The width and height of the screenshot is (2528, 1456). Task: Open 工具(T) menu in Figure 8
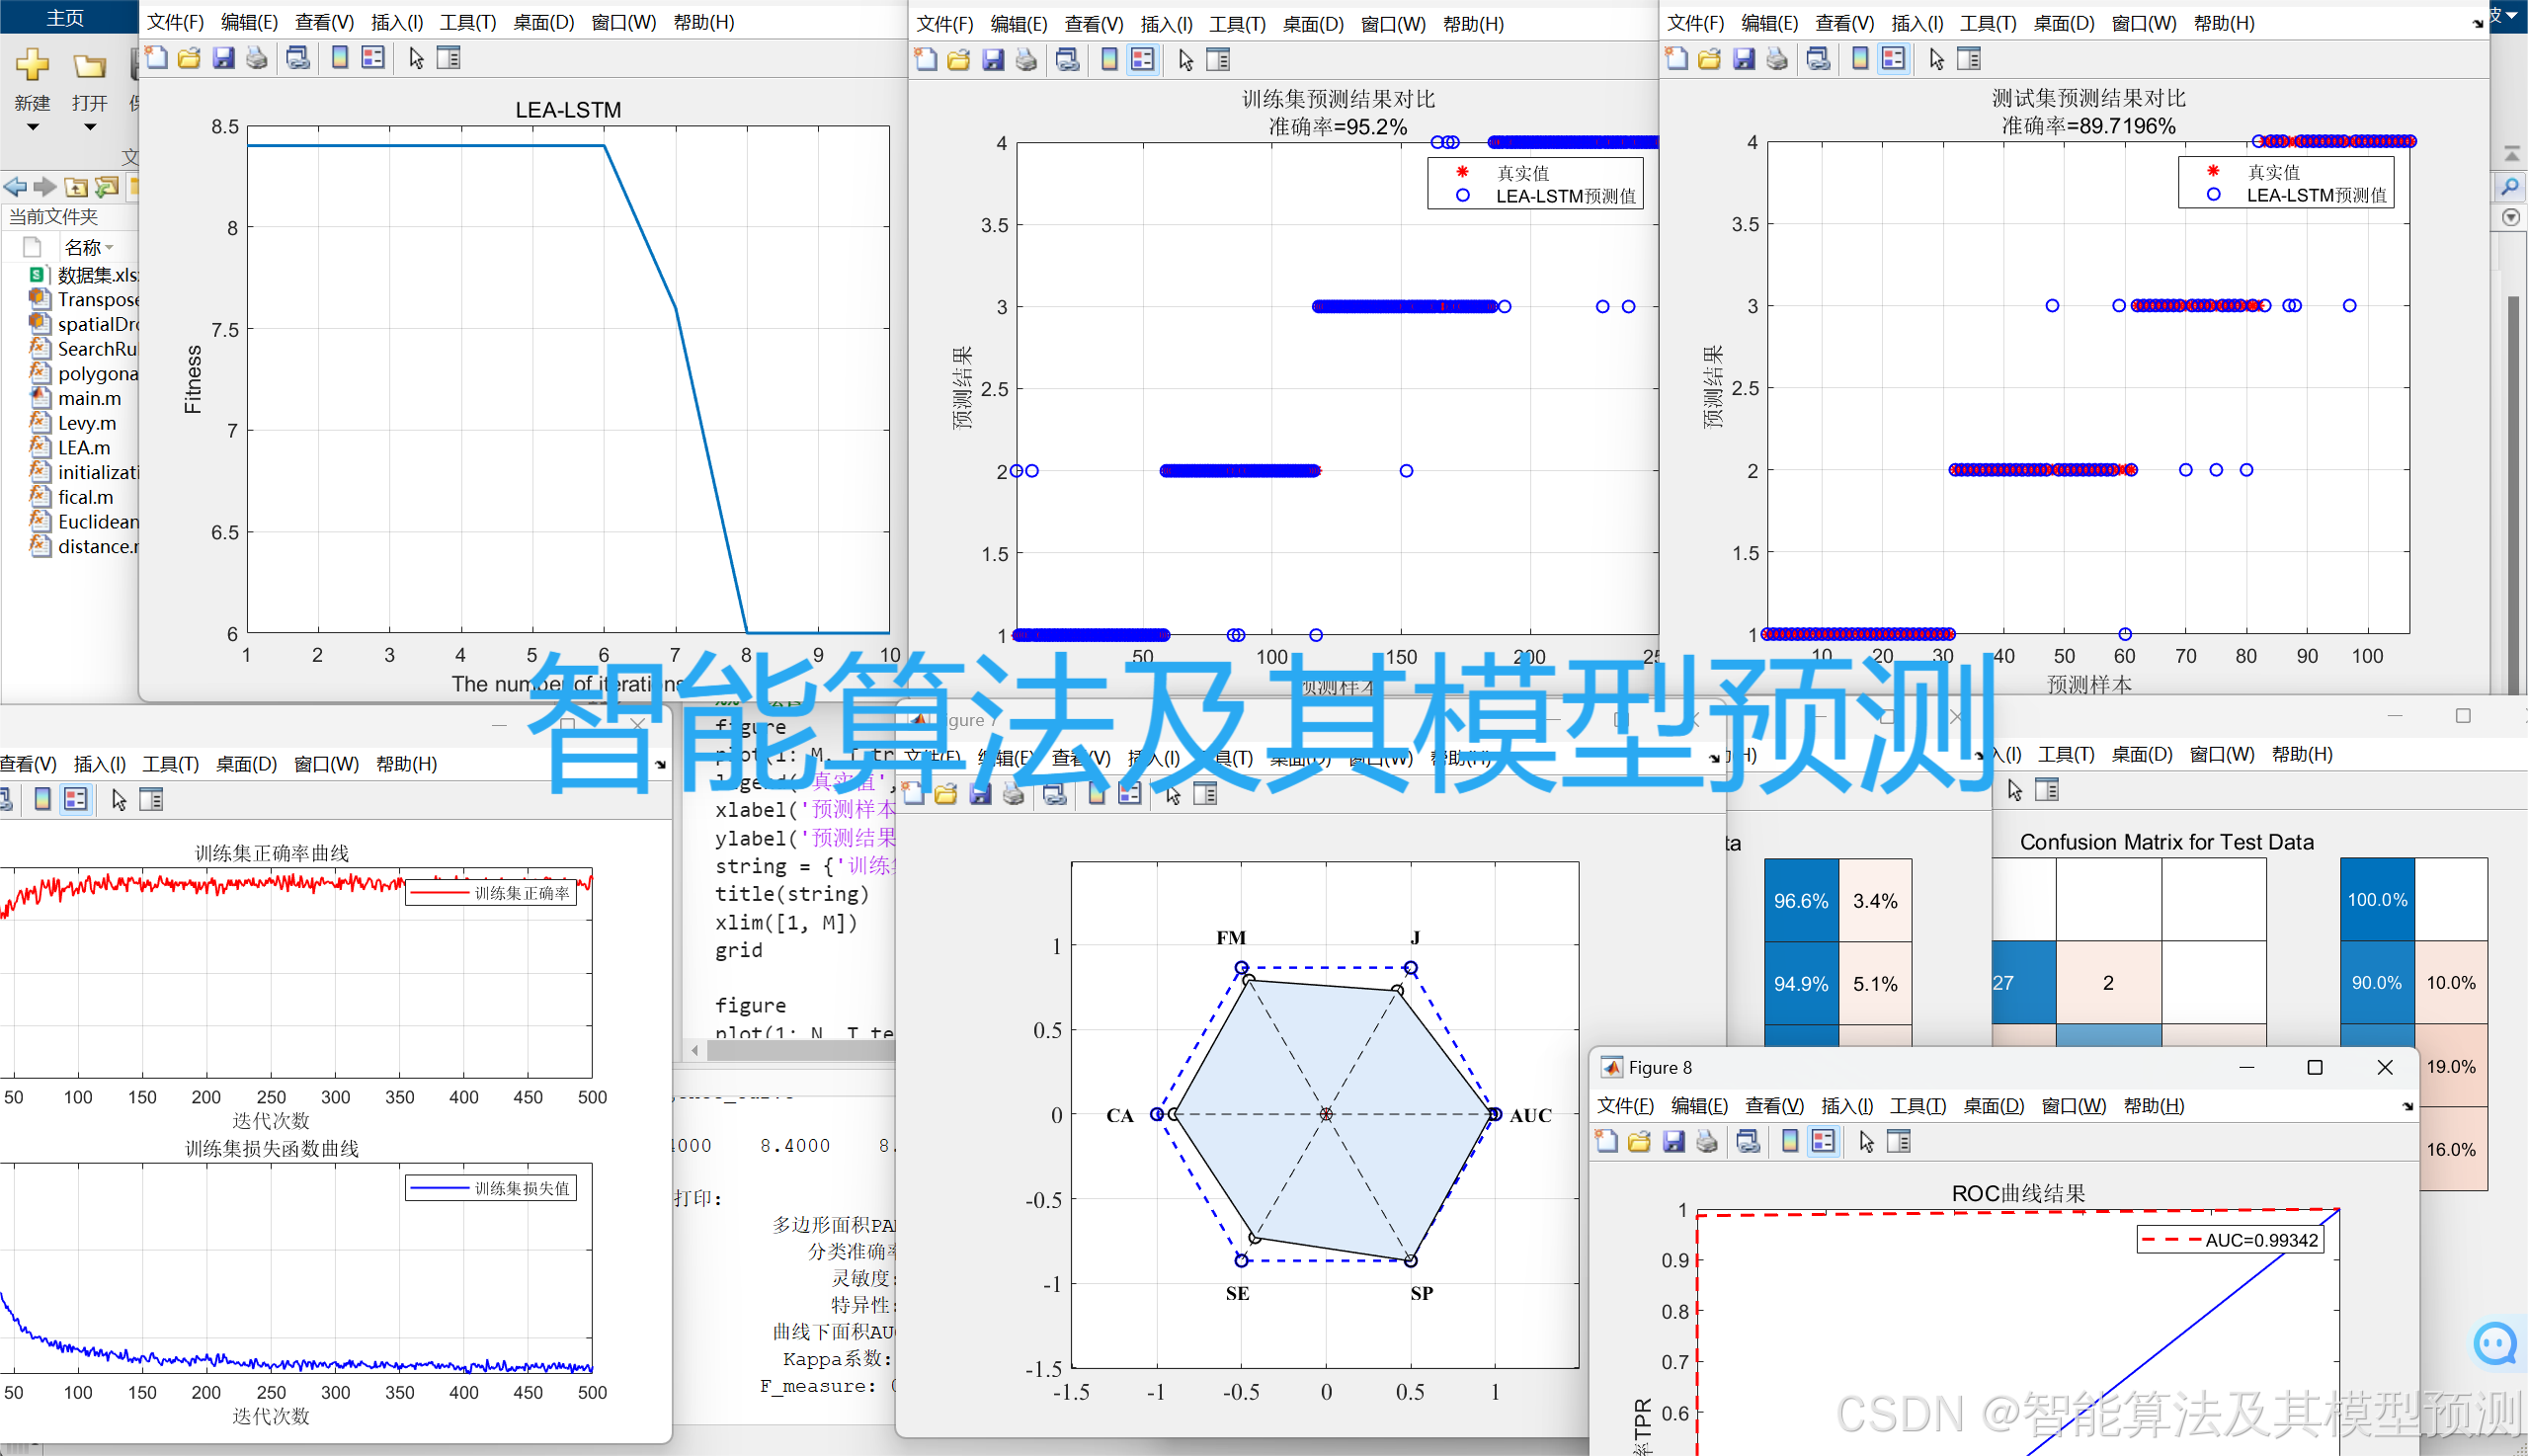[1917, 1105]
